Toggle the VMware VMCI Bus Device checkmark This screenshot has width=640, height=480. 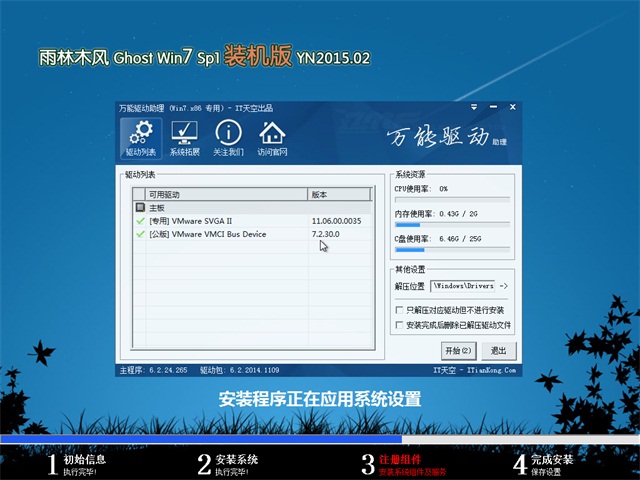pyautogui.click(x=140, y=234)
